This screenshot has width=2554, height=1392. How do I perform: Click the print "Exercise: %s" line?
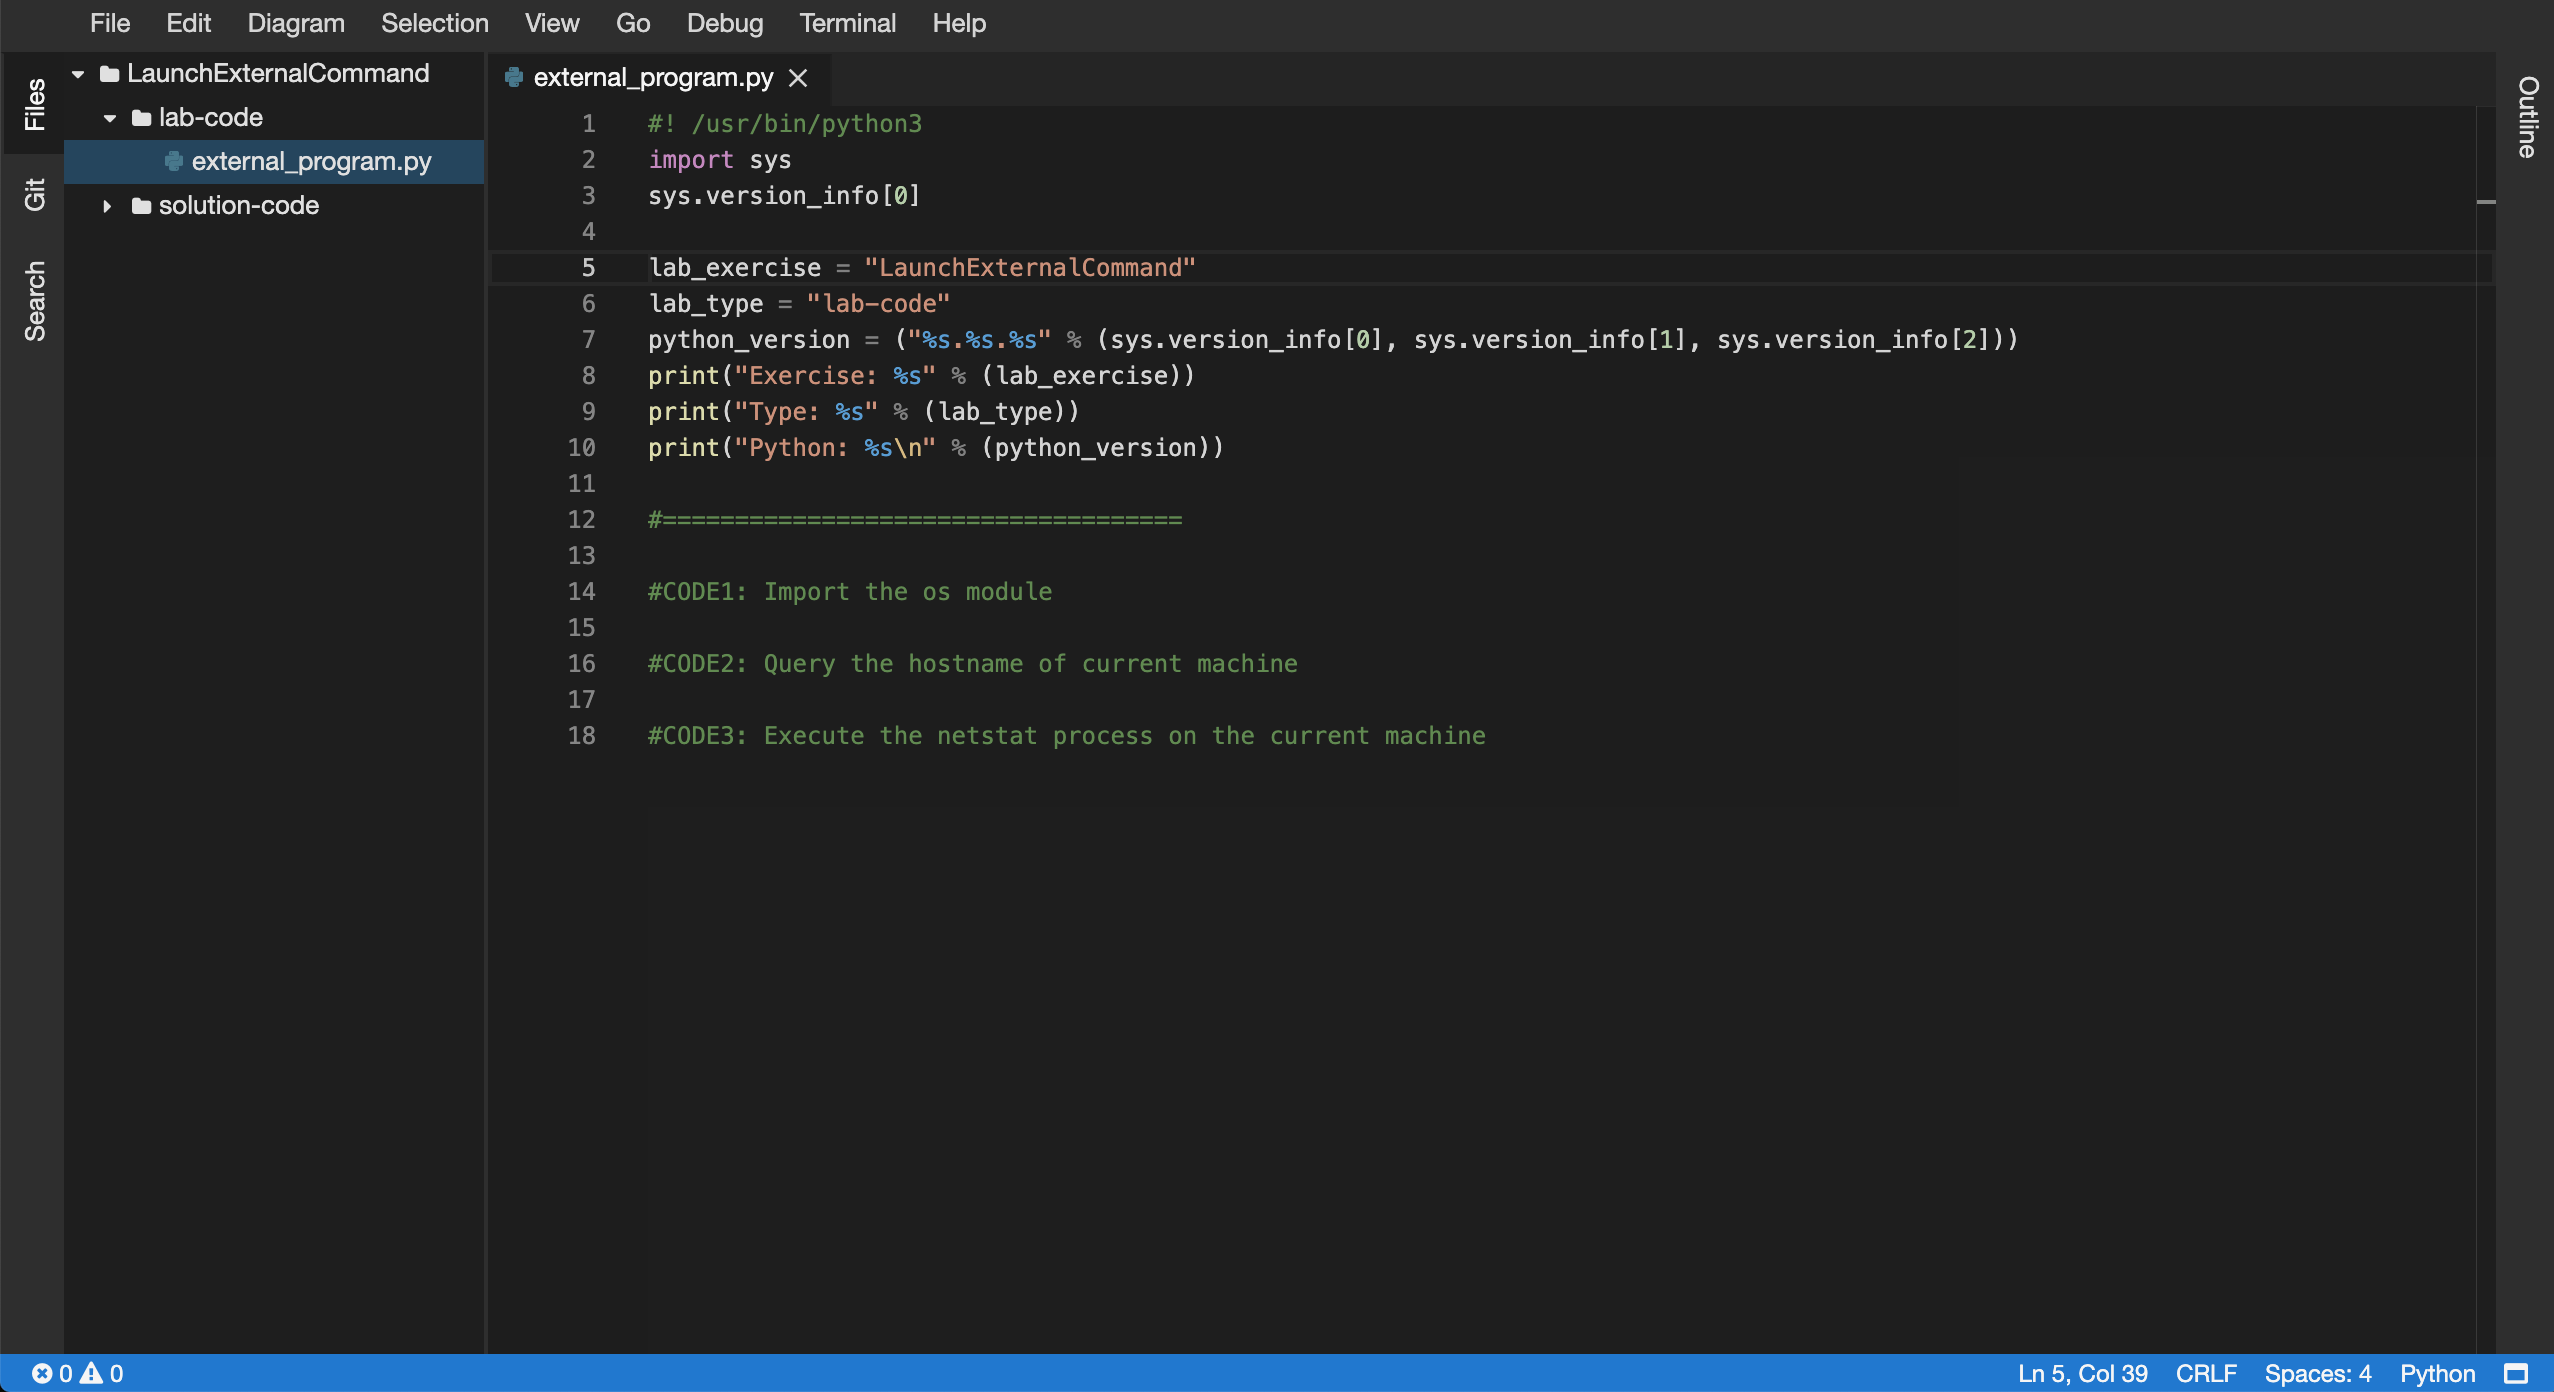tap(921, 375)
